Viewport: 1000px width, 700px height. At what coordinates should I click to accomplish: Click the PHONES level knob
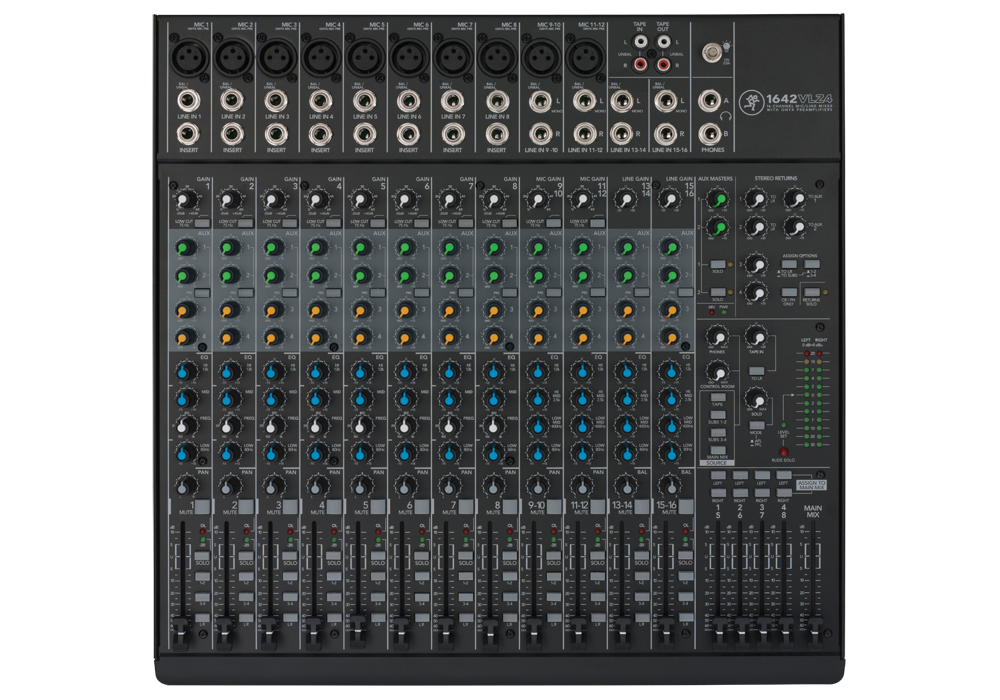tap(717, 337)
